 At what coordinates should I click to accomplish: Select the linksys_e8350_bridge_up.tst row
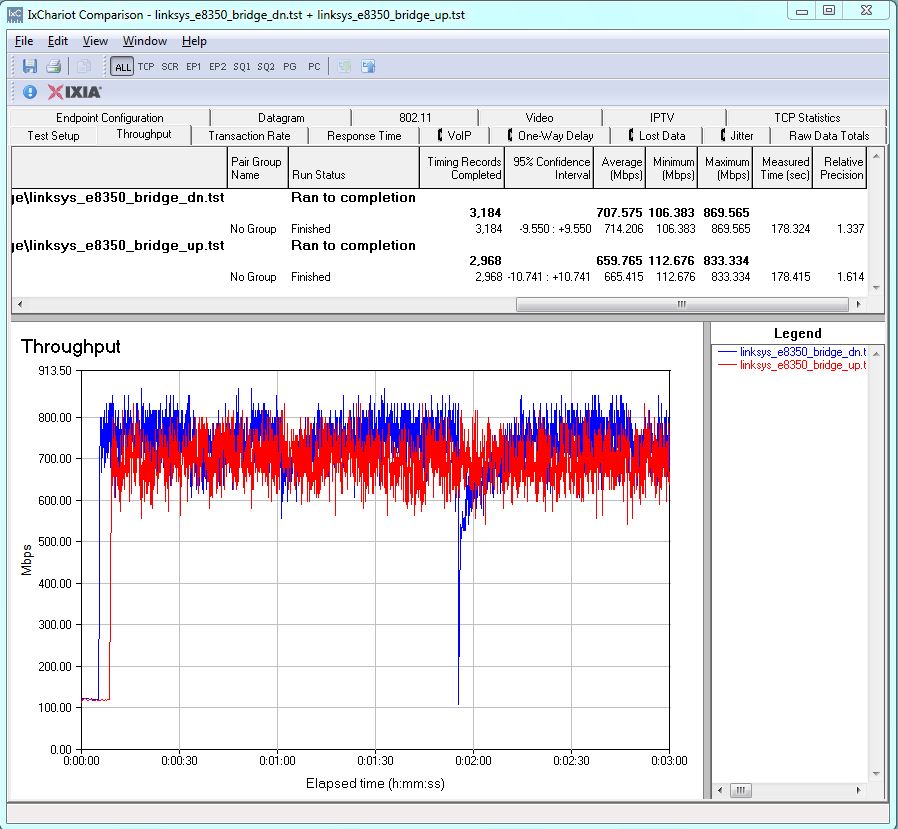(x=439, y=246)
